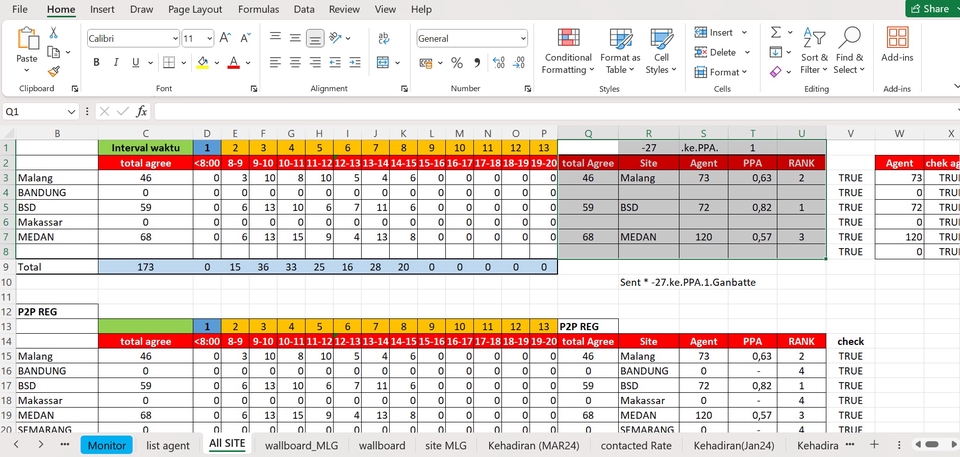Decrease decimal places
This screenshot has height=457, width=960.
click(519, 62)
